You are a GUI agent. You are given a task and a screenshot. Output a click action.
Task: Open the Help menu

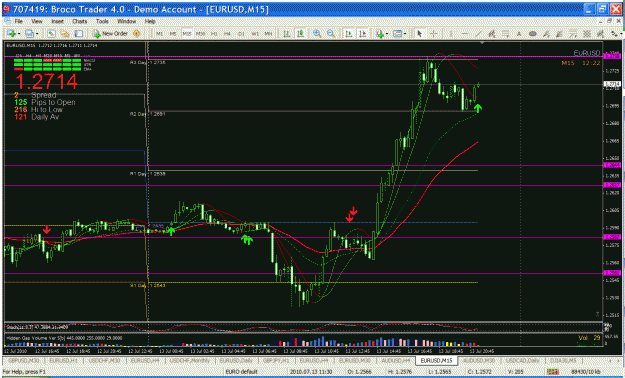(x=150, y=21)
